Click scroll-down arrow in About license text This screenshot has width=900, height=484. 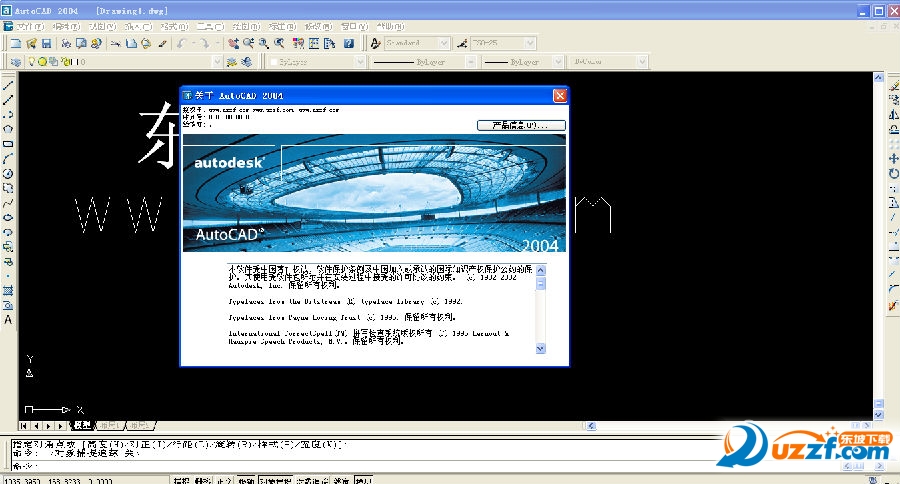pos(541,348)
